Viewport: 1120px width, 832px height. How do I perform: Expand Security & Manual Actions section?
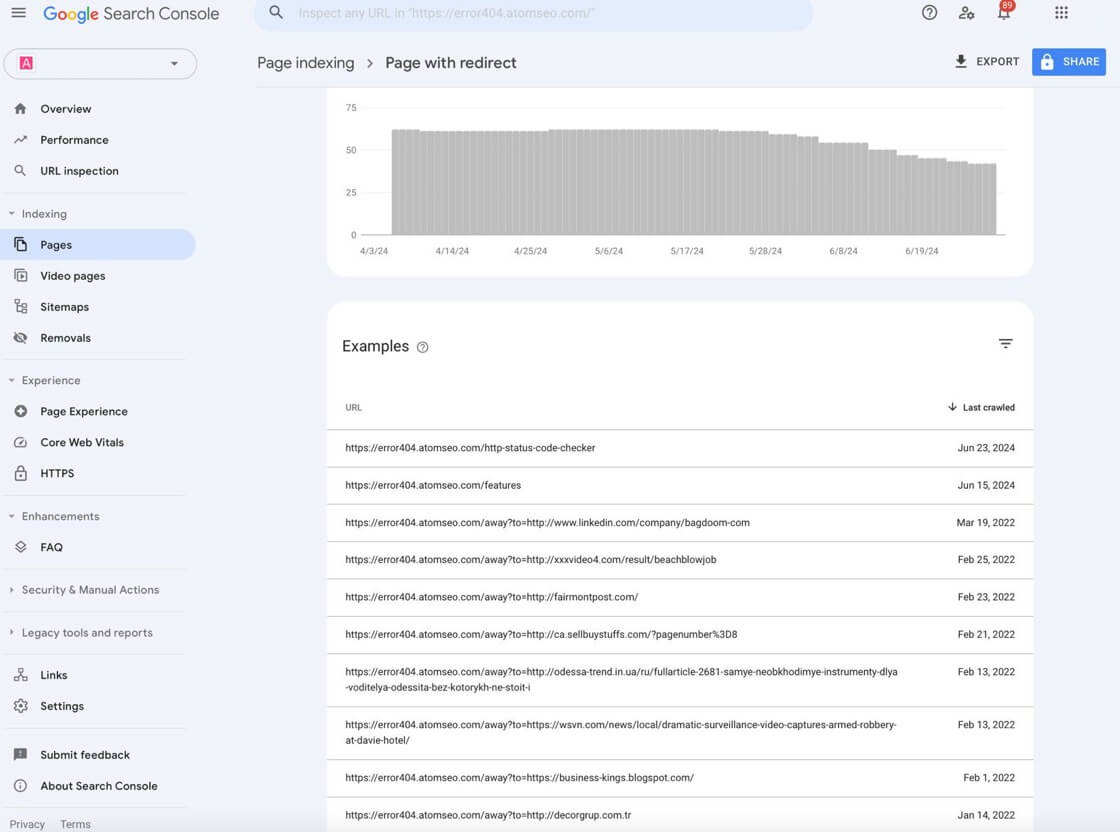click(x=12, y=590)
